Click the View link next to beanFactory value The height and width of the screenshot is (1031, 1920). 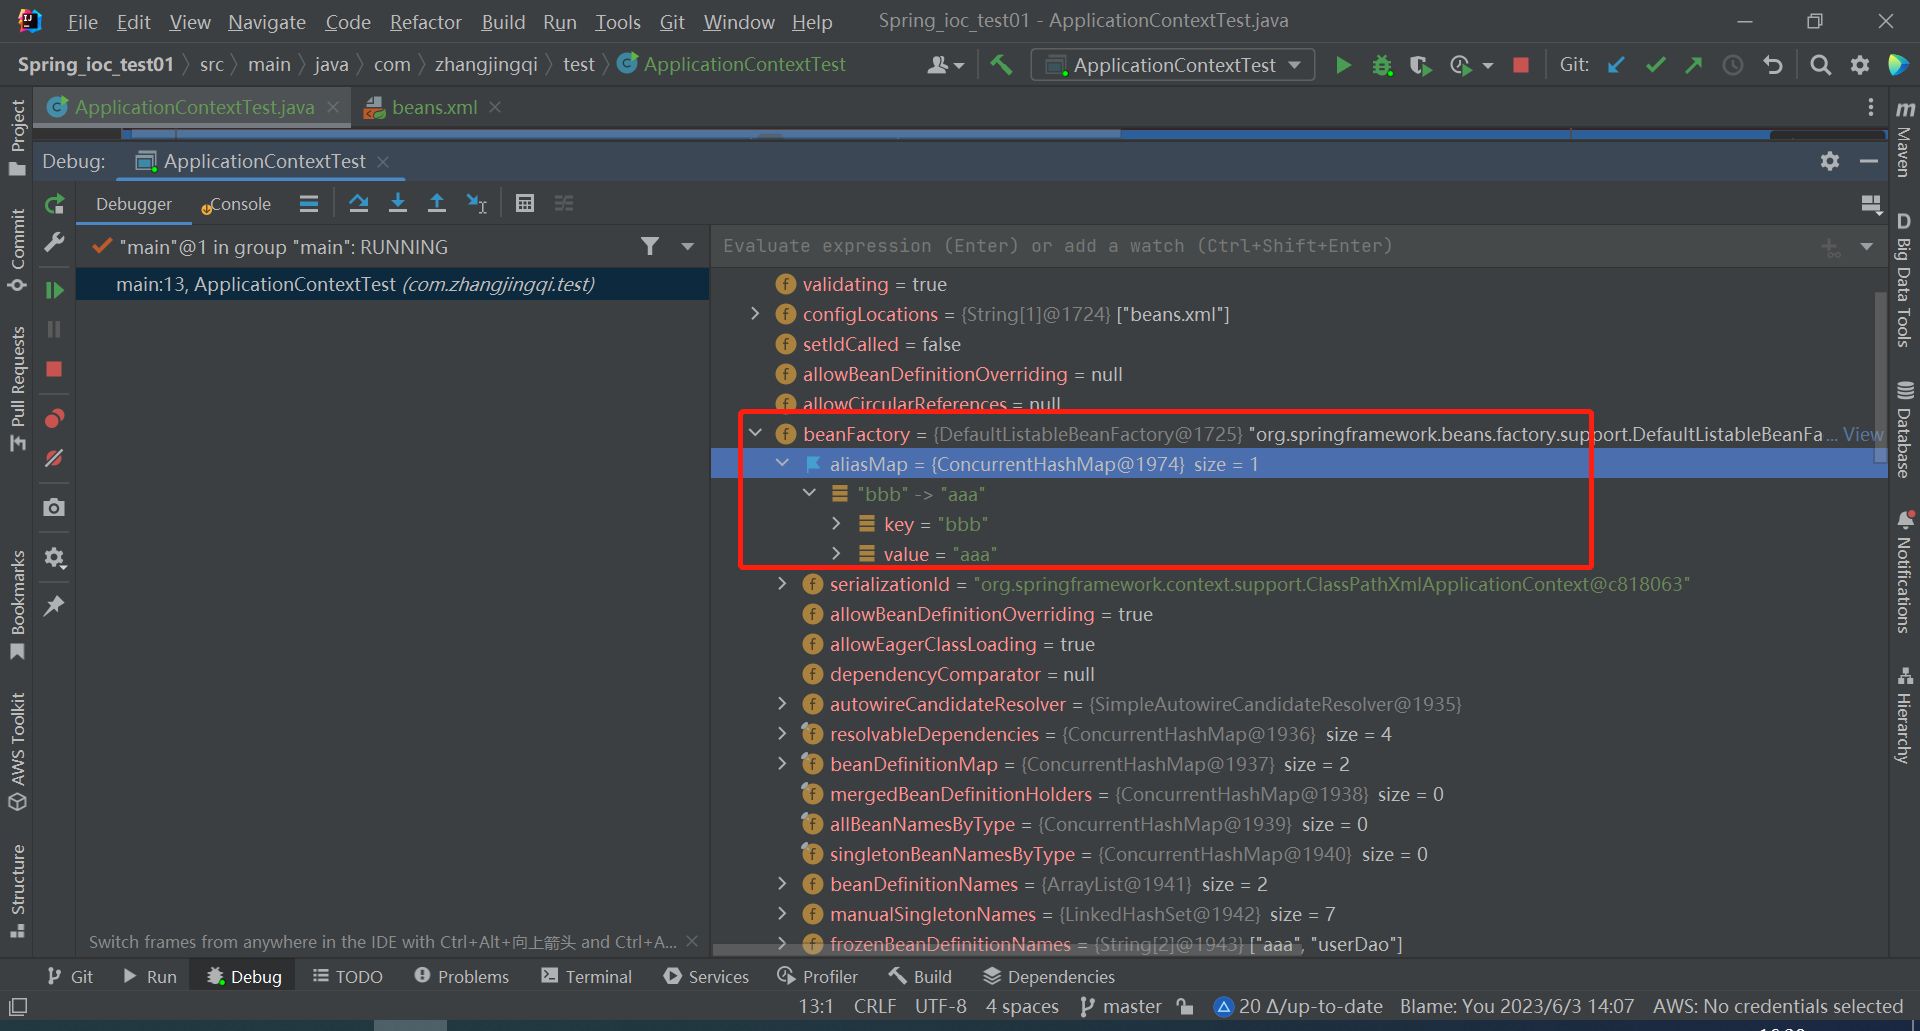click(x=1861, y=433)
